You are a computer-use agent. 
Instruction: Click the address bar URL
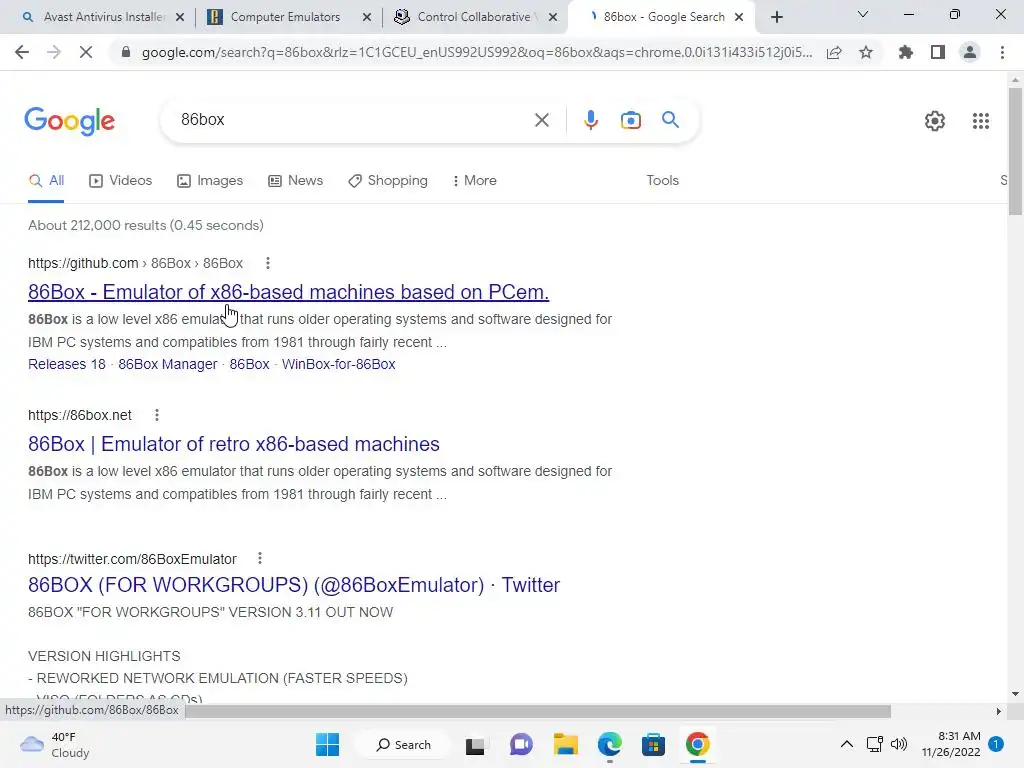pos(477,52)
